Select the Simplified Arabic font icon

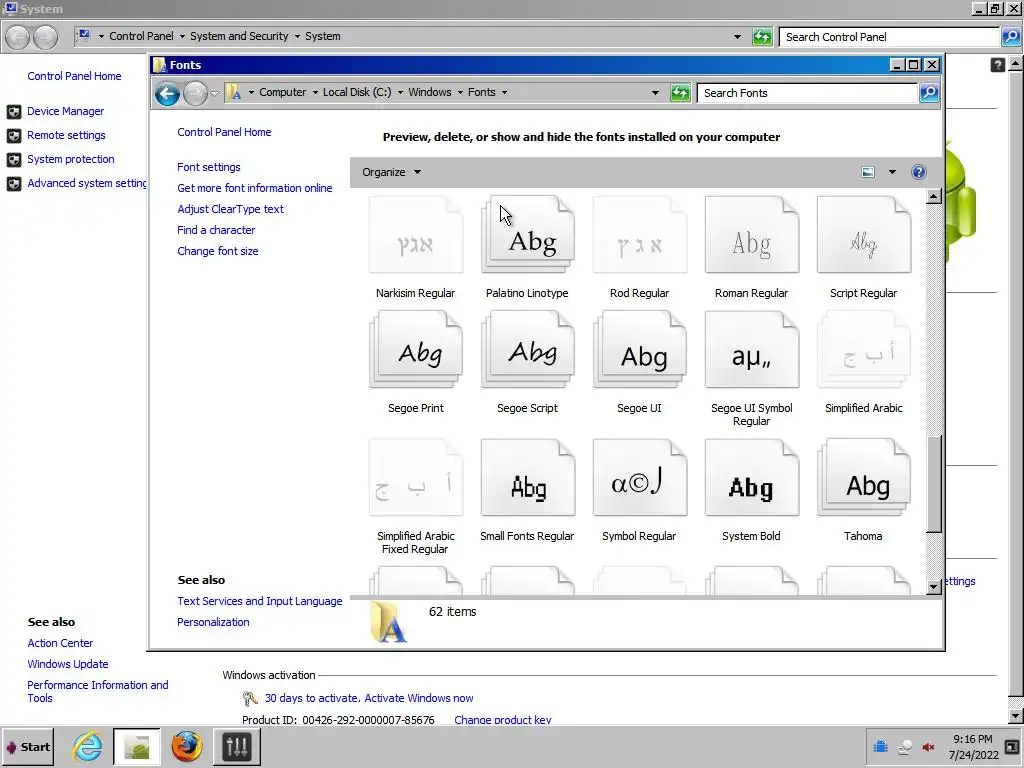863,350
